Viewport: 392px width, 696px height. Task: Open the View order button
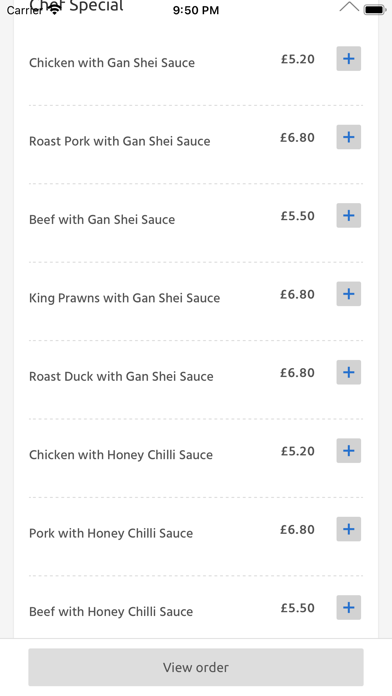[x=196, y=667]
